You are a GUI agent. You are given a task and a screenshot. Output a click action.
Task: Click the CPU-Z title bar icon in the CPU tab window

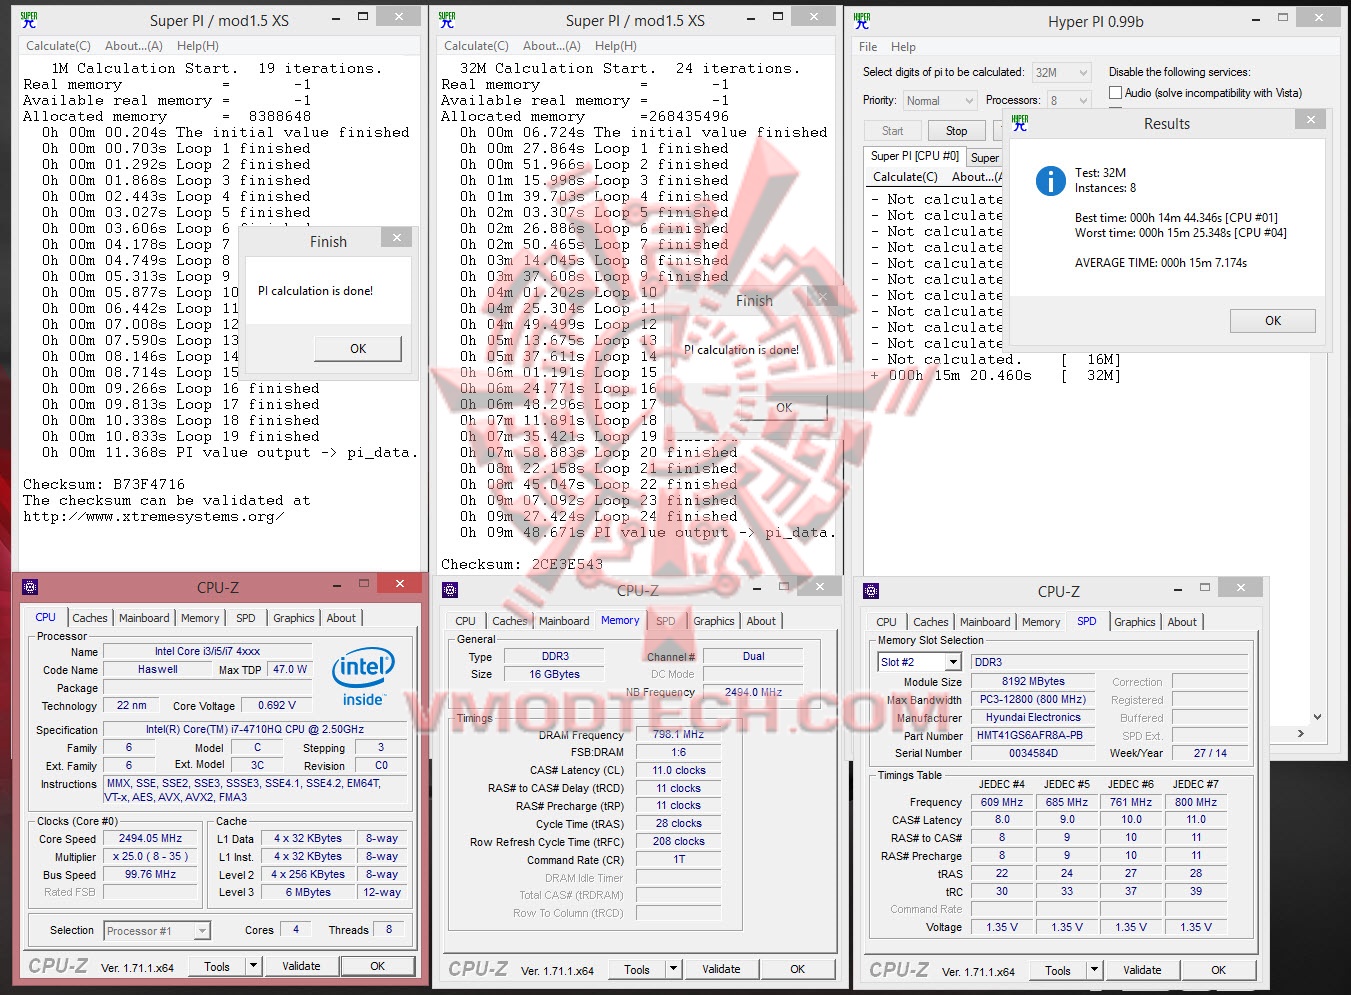(30, 587)
